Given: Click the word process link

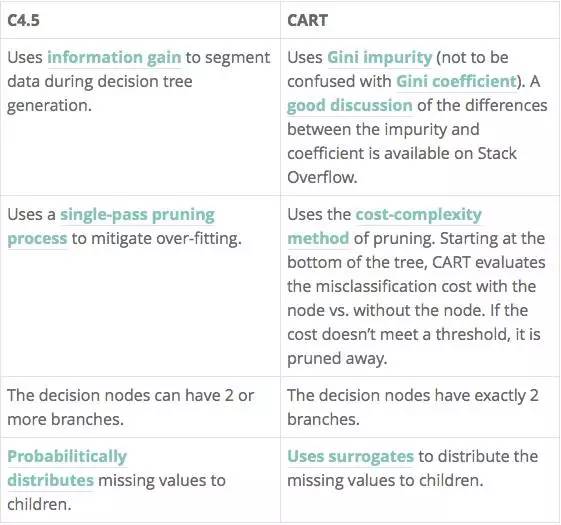Looking at the screenshot, I should (x=37, y=239).
